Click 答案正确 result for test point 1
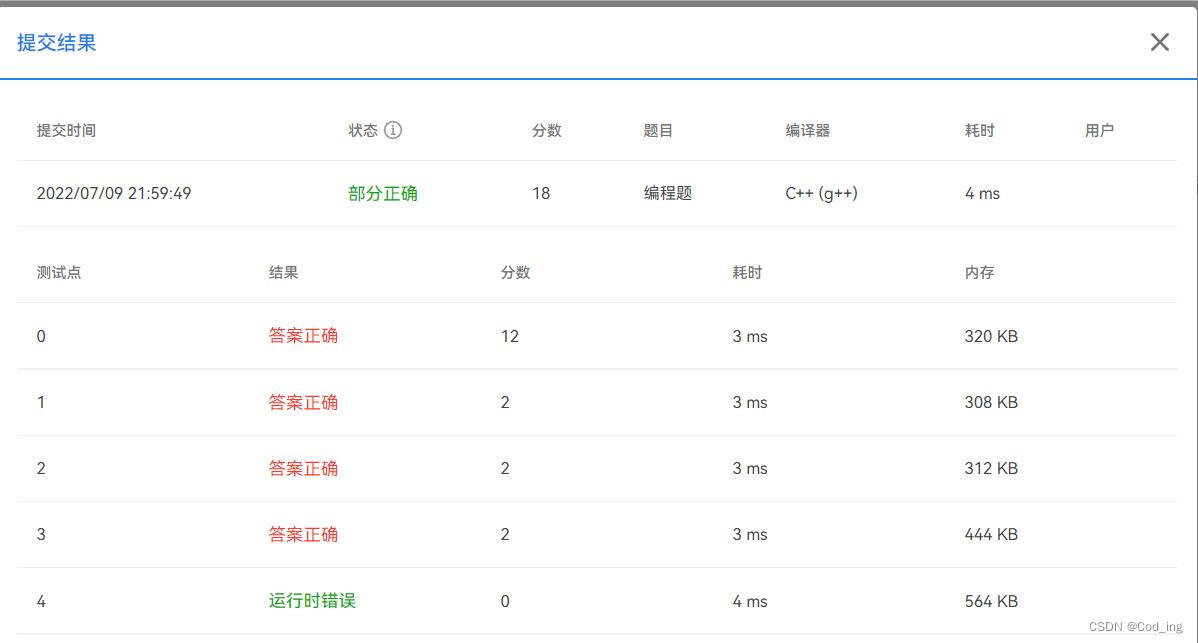 click(303, 402)
